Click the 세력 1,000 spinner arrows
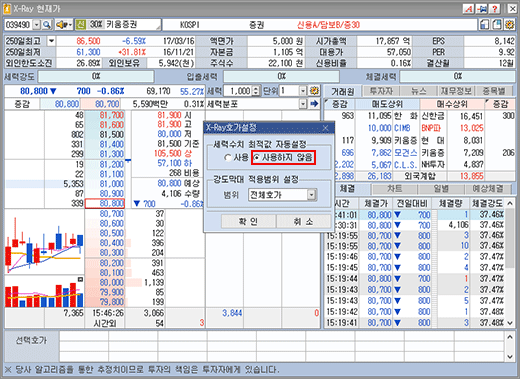This screenshot has width=520, height=379. point(256,91)
